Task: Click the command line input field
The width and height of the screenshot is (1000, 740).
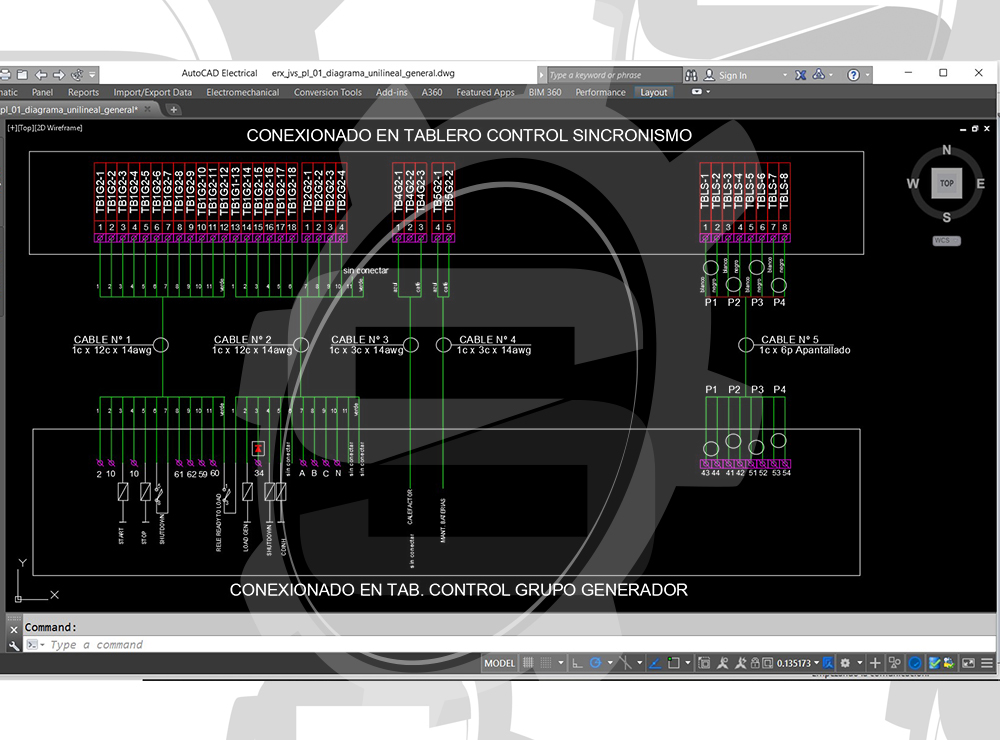Action: (300, 645)
